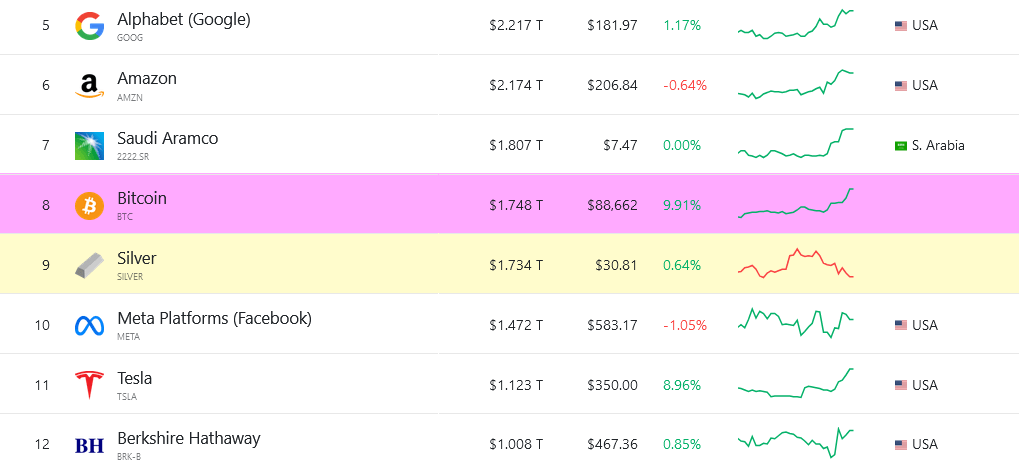Open the Saudi Aramco company link
The height and width of the screenshot is (467, 1019).
coord(167,139)
